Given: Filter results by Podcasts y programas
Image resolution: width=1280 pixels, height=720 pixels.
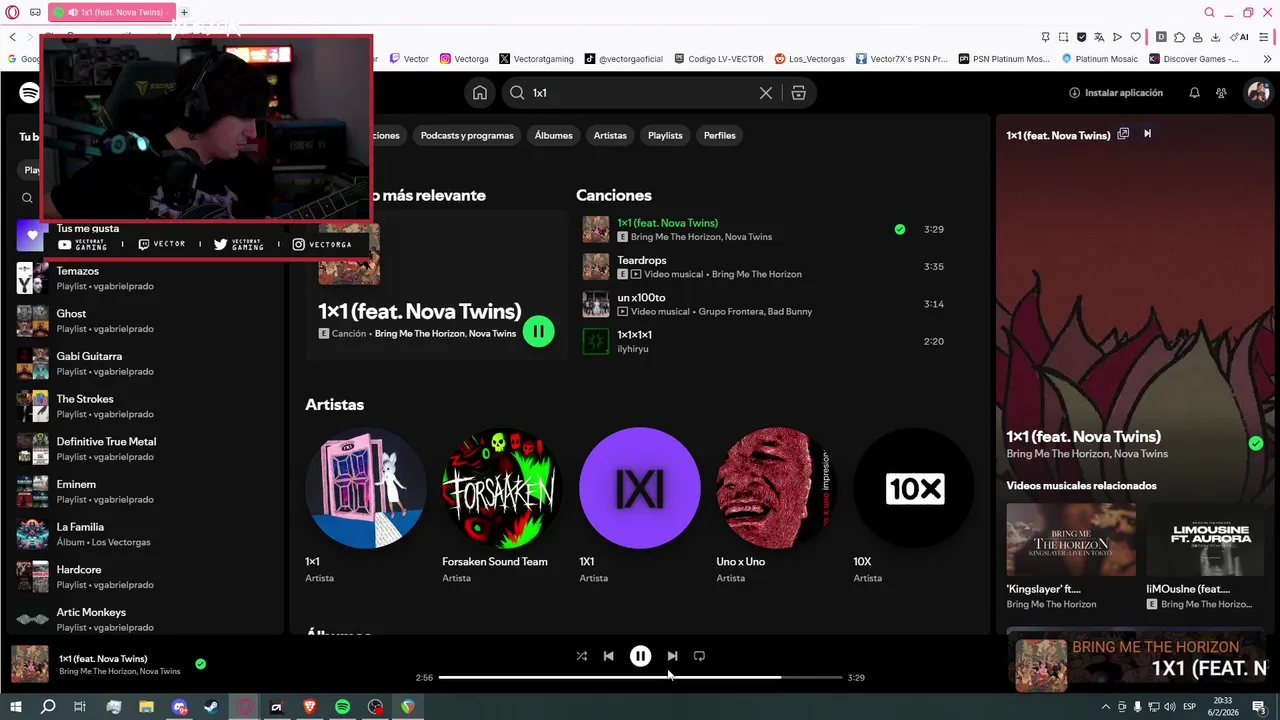Looking at the screenshot, I should tap(467, 135).
